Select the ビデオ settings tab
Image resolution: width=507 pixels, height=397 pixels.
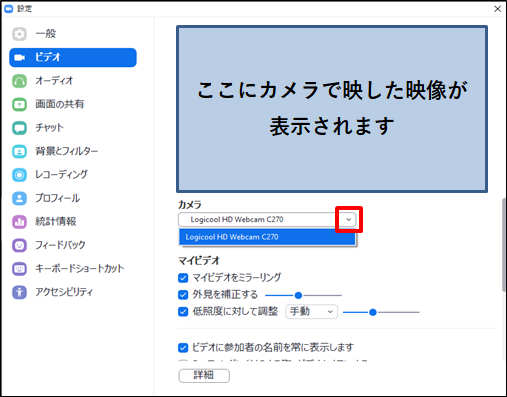73,58
